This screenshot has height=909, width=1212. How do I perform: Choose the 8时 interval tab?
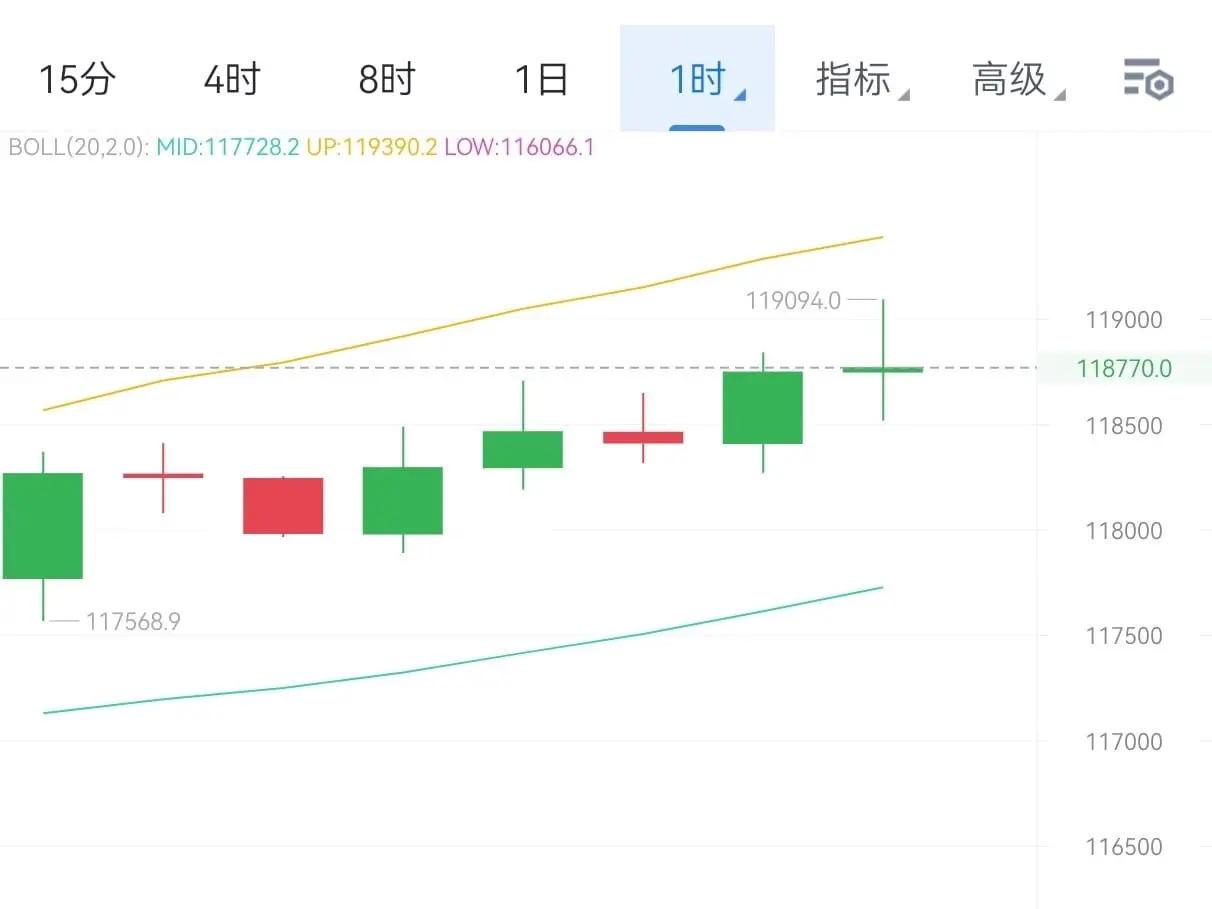click(x=386, y=79)
